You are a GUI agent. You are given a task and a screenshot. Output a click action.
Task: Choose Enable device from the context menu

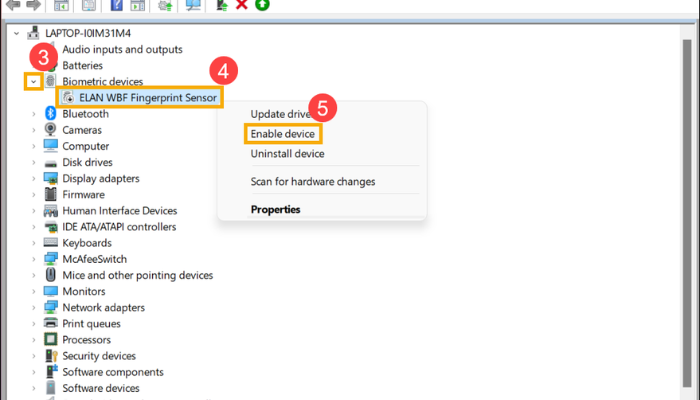click(x=283, y=134)
